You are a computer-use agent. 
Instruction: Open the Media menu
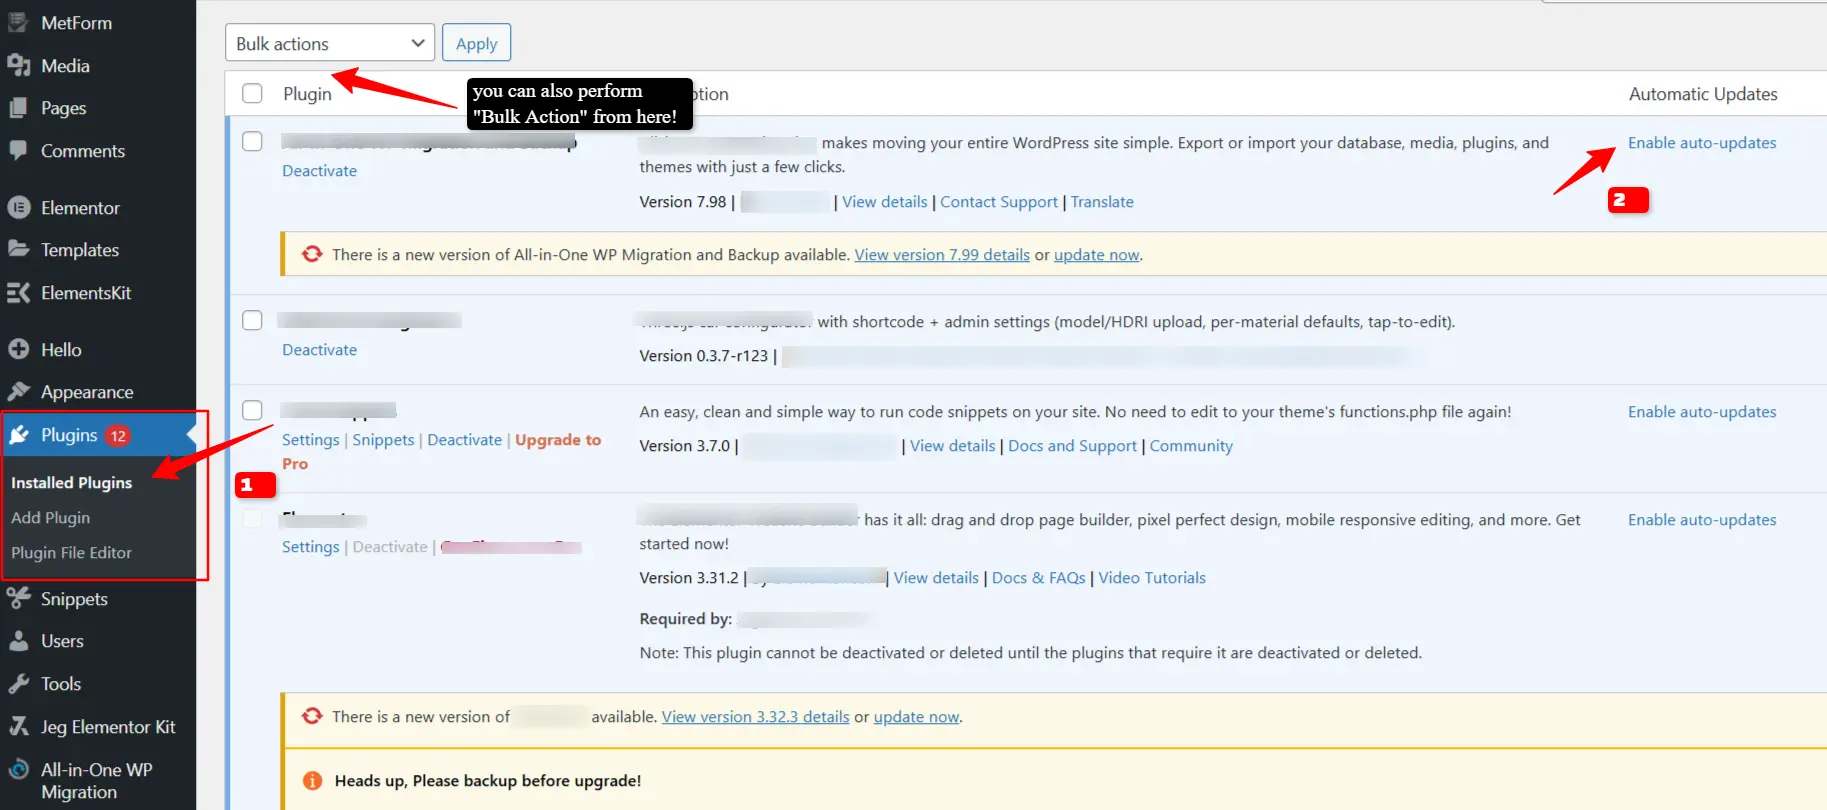coord(65,65)
